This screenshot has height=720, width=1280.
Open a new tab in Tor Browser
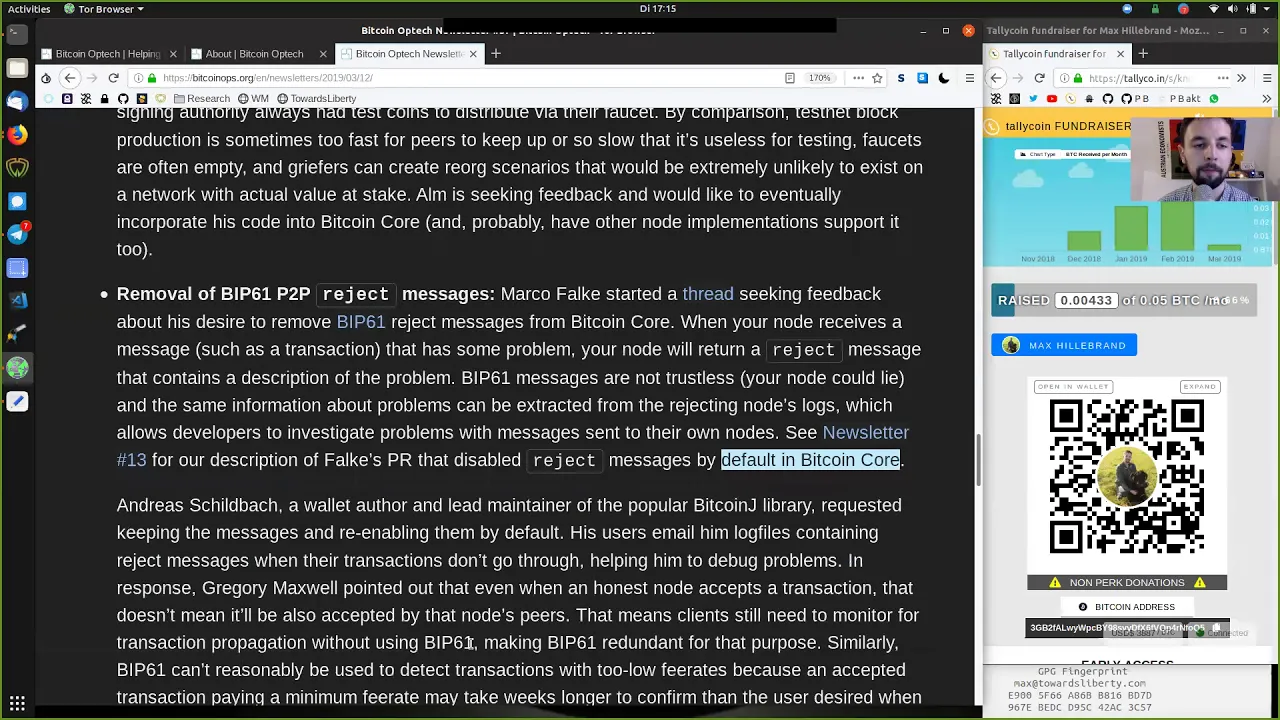495,54
